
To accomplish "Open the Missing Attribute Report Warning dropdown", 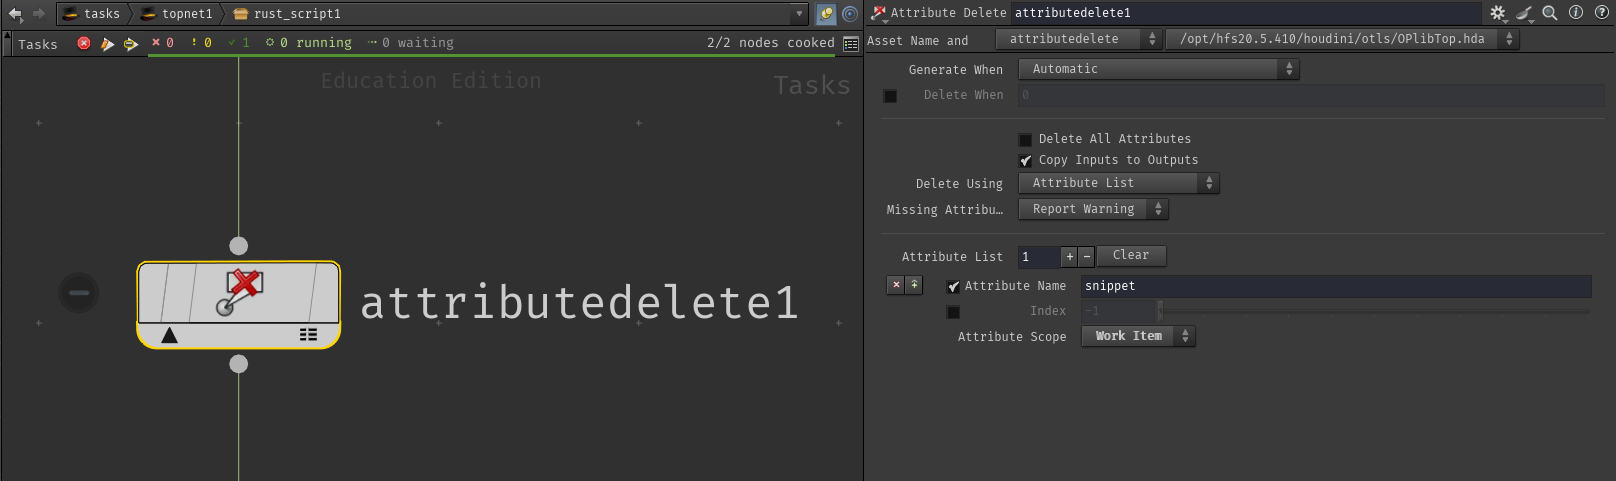I will click(x=1093, y=209).
